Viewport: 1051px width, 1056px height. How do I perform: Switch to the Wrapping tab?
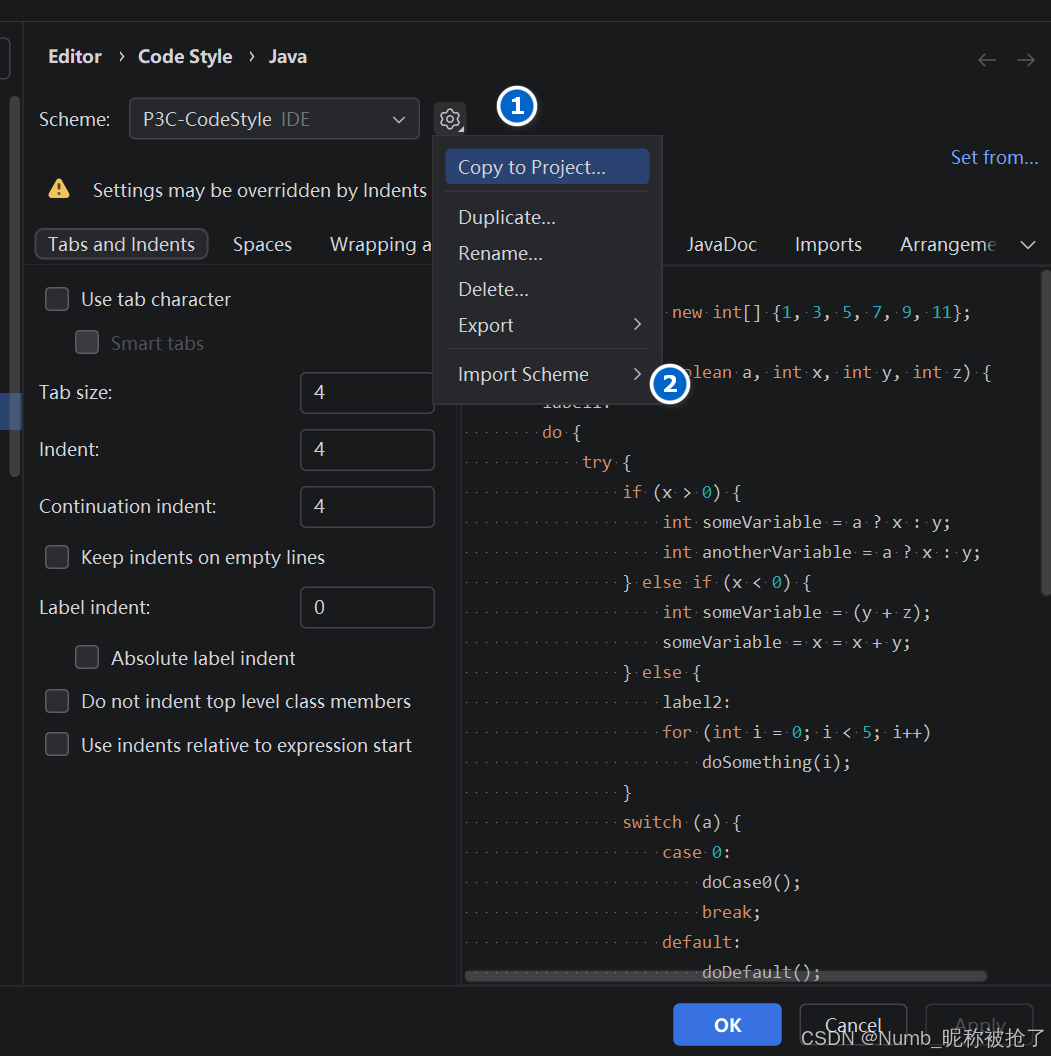coord(380,244)
